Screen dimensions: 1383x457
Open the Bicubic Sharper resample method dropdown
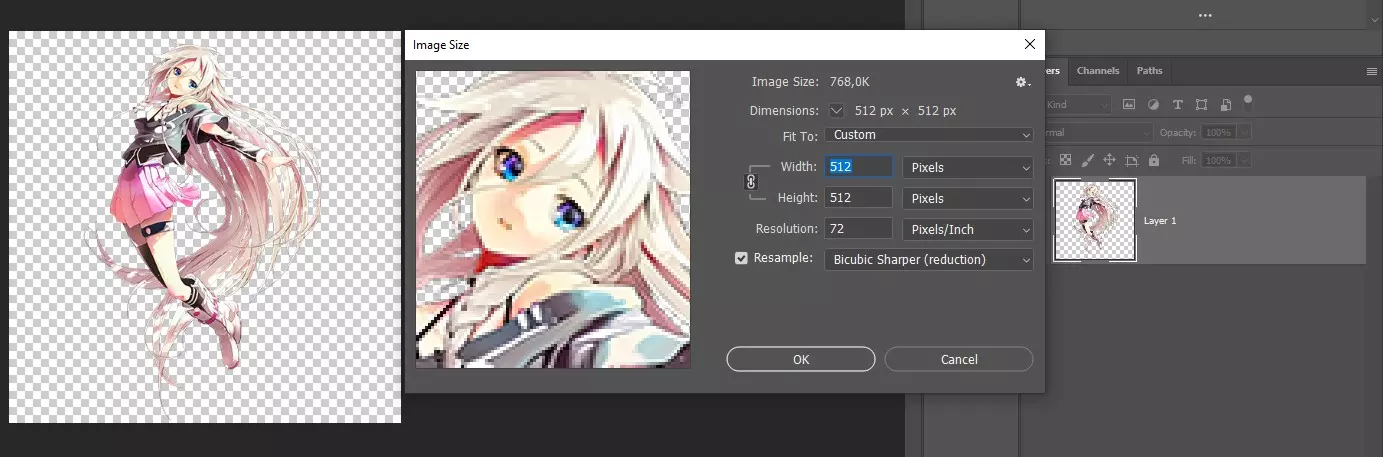928,259
